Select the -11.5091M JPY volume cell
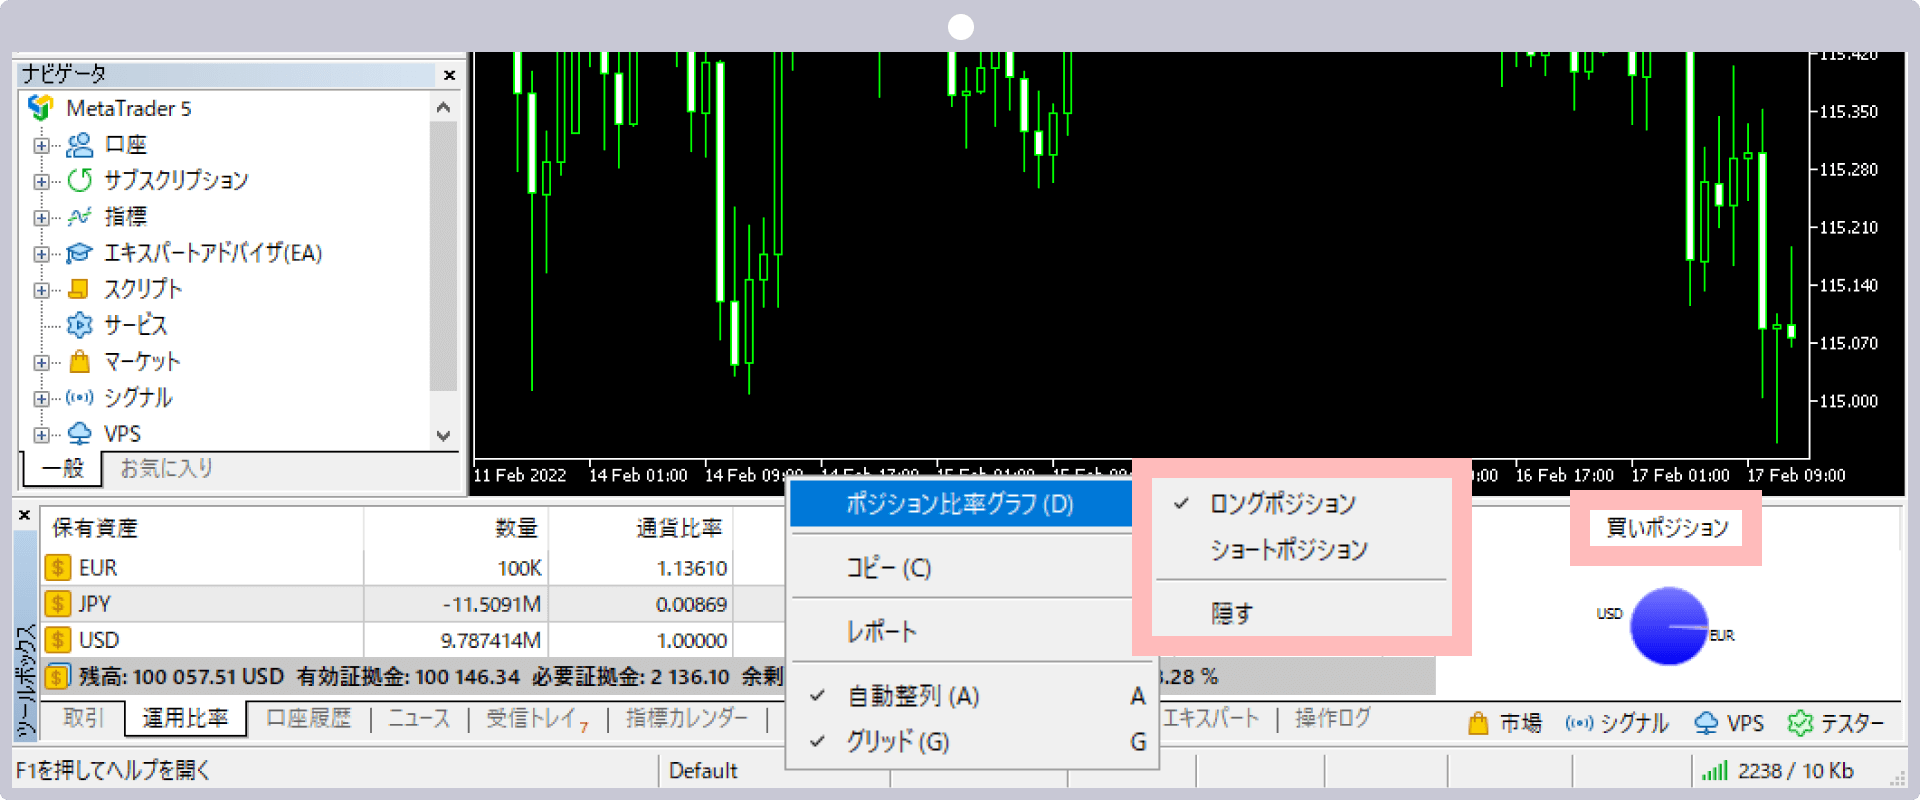This screenshot has height=800, width=1920. click(457, 604)
